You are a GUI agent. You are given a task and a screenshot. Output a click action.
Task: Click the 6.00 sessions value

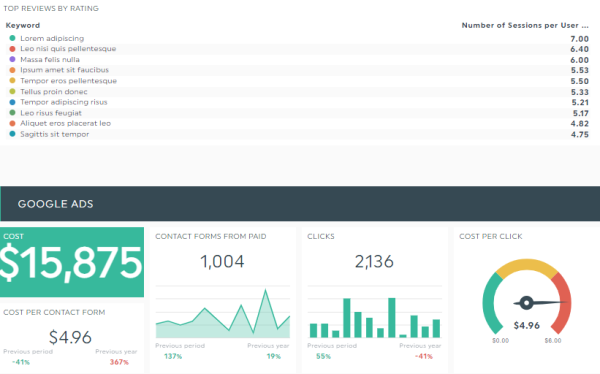point(579,60)
